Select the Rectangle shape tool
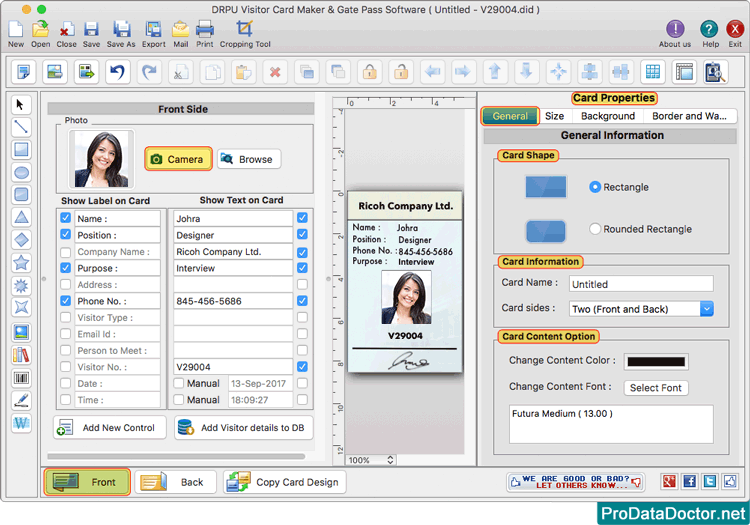This screenshot has height=525, width=750. coord(21,150)
